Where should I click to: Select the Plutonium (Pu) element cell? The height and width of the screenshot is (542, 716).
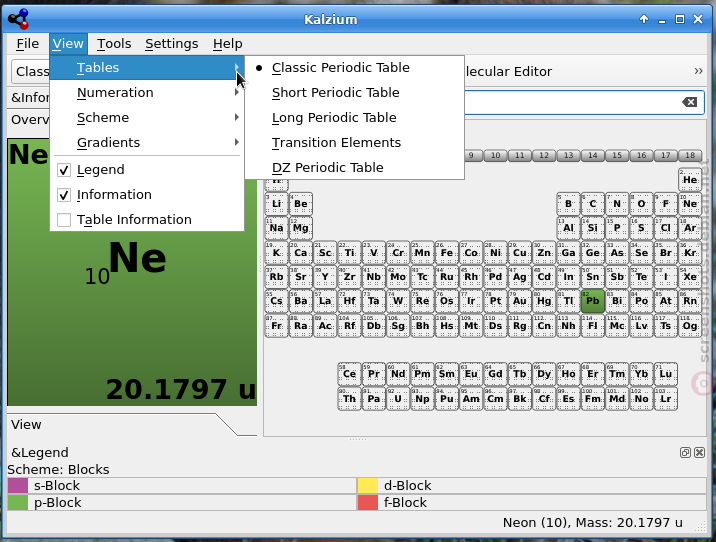coord(447,399)
